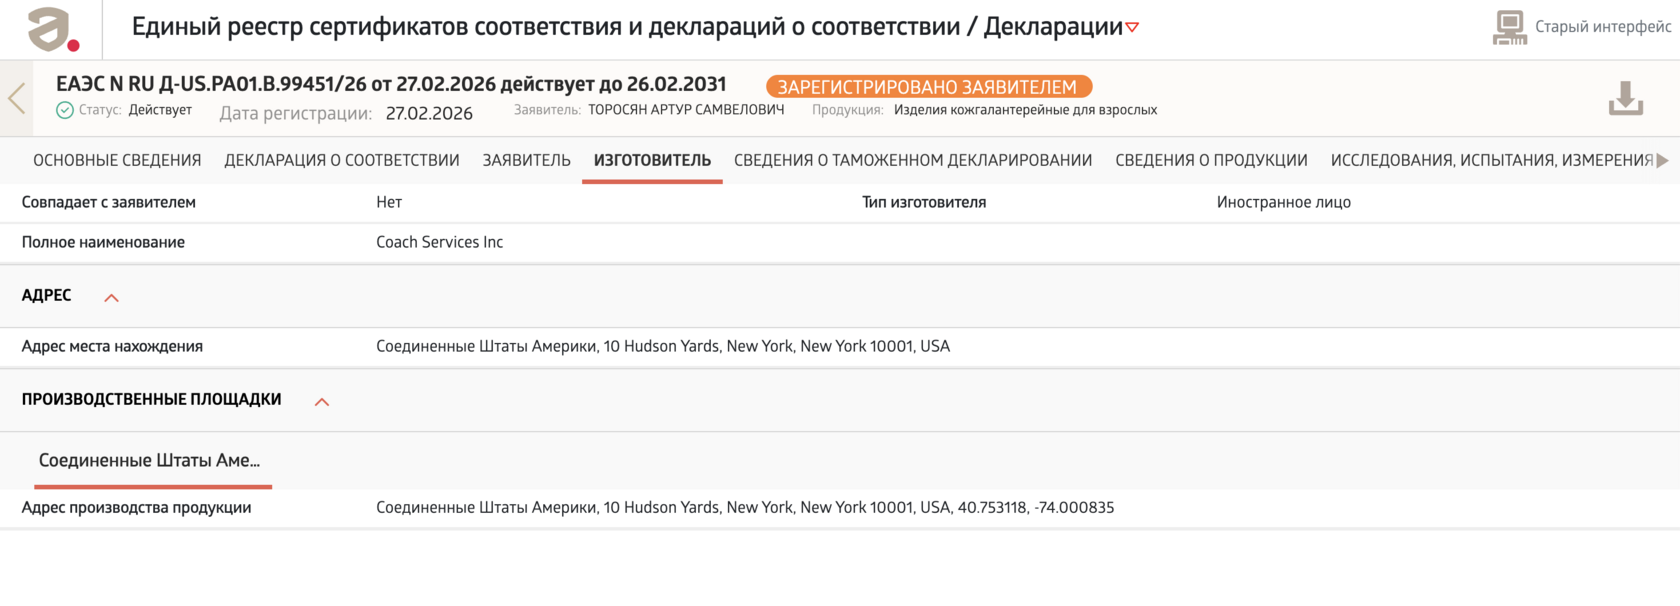Image resolution: width=1680 pixels, height=606 pixels.
Task: Download the declaration using the download icon
Action: point(1626,99)
